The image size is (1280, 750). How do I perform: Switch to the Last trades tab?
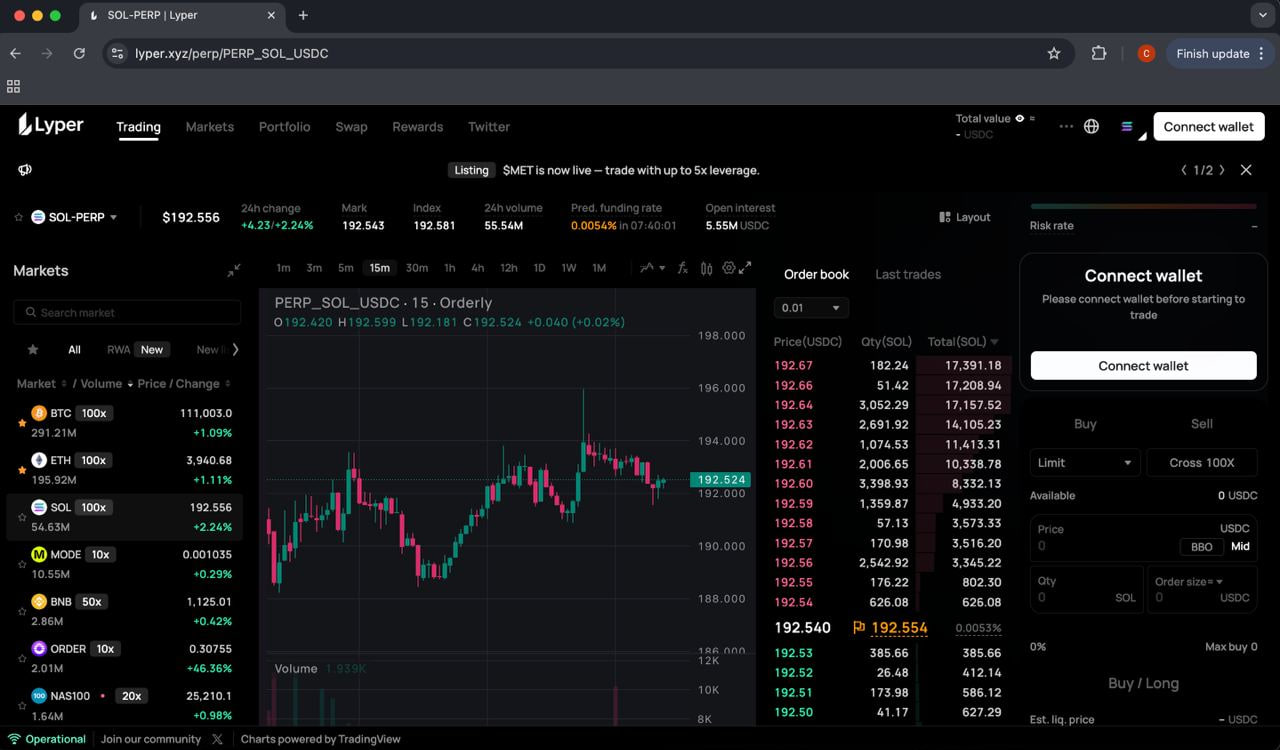click(x=908, y=274)
